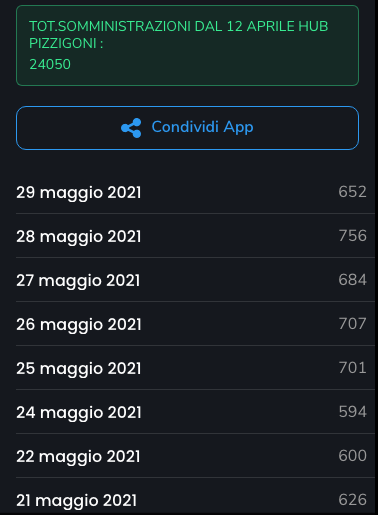Open the 29 maggio 2021 entry
Viewport: 378px width, 515px height.
click(x=195, y=192)
